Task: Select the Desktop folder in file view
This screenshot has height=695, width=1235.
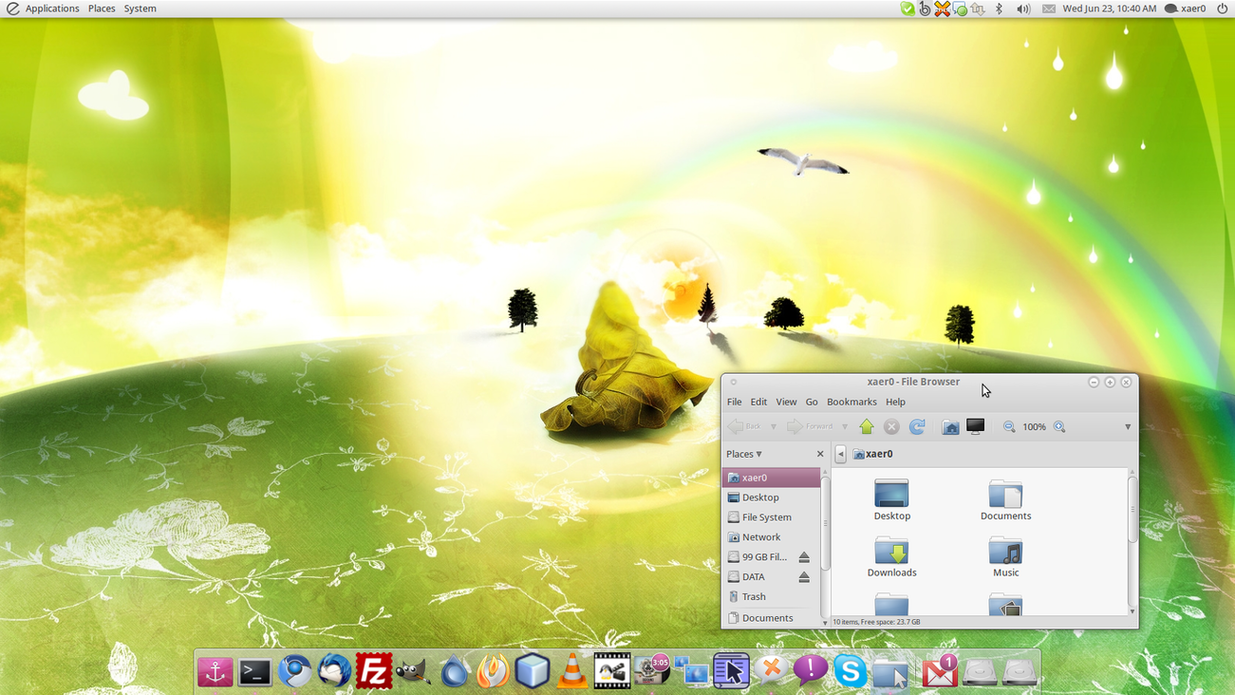Action: click(x=892, y=501)
